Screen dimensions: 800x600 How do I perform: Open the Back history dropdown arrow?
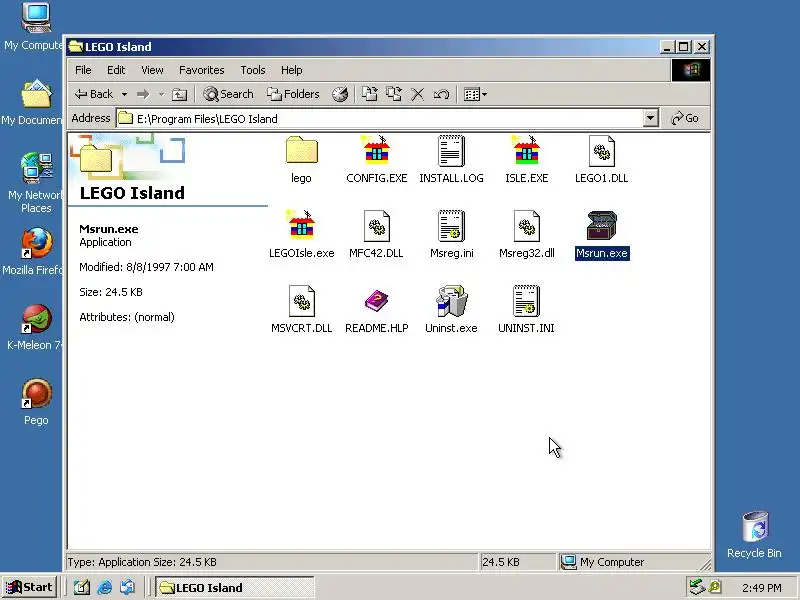pos(124,94)
